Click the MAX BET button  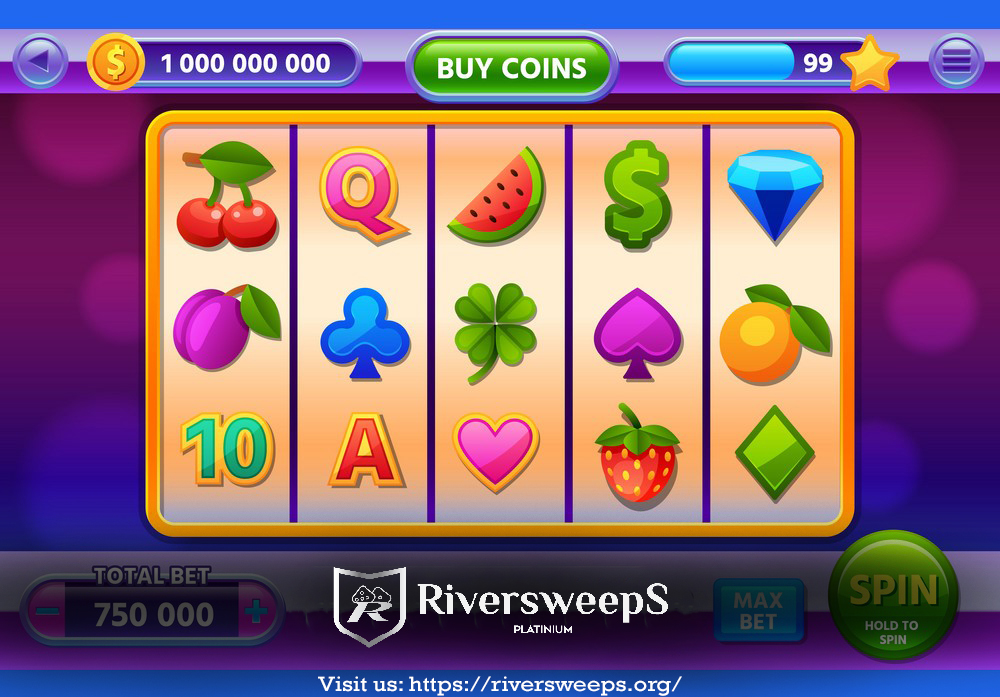click(758, 610)
